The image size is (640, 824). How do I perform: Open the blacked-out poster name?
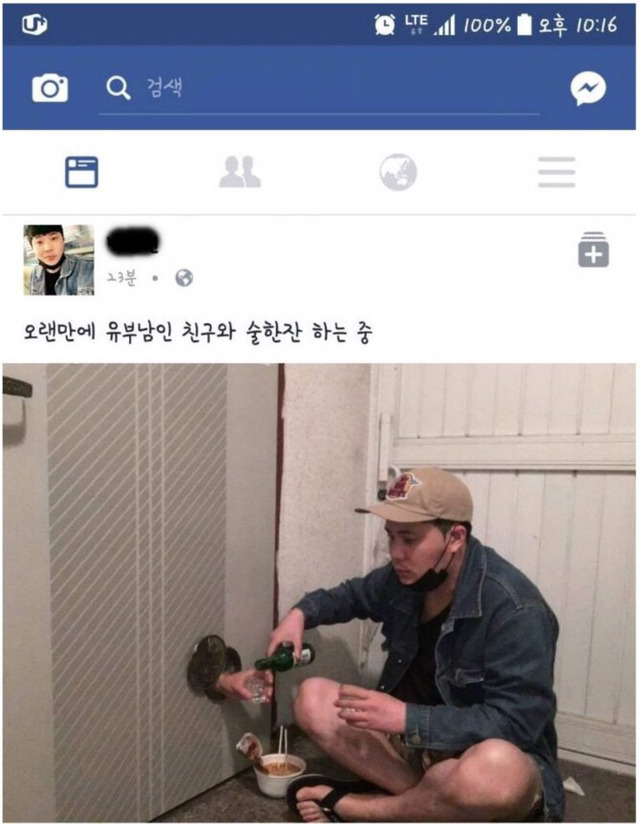(133, 242)
